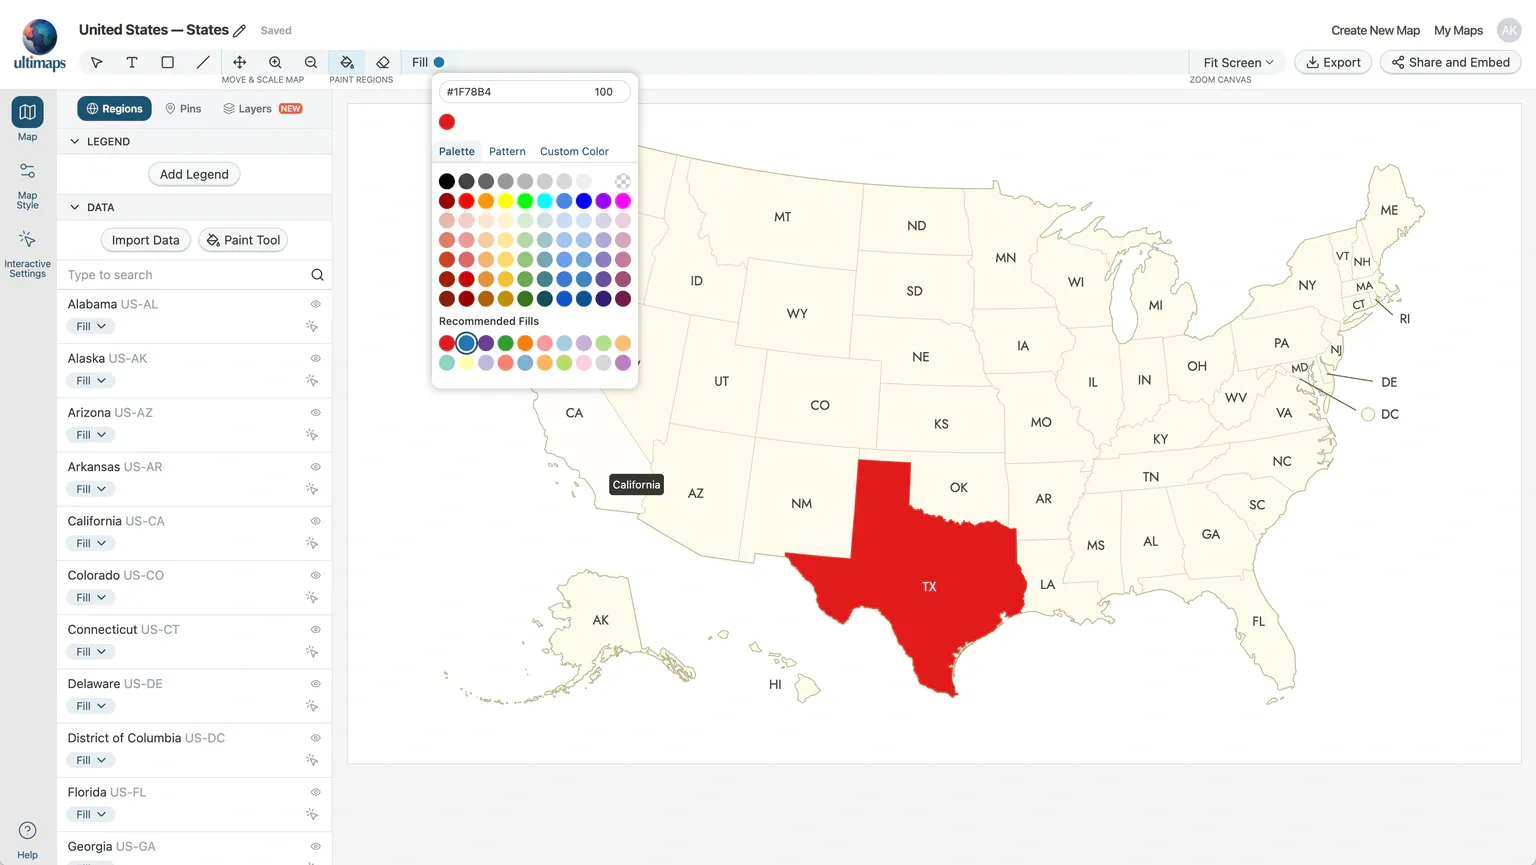Select the pointer cursor tool
Screen dimensions: 1536x865
click(x=97, y=62)
